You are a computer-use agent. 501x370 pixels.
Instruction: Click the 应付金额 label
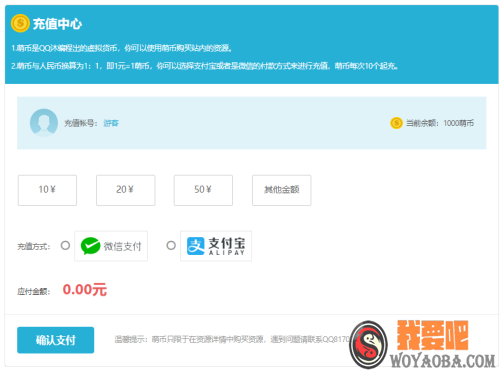(x=34, y=292)
